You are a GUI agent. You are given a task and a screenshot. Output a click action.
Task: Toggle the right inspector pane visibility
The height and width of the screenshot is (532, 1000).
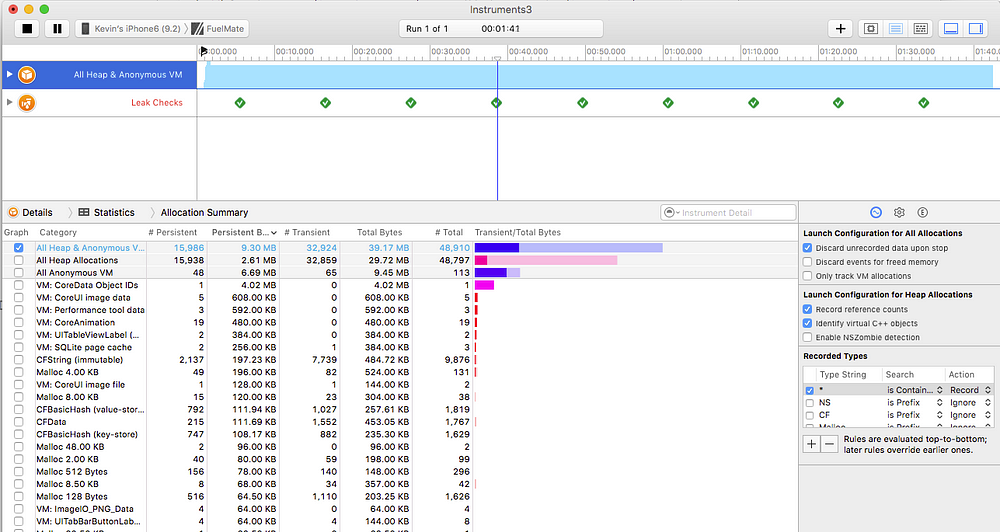click(977, 29)
